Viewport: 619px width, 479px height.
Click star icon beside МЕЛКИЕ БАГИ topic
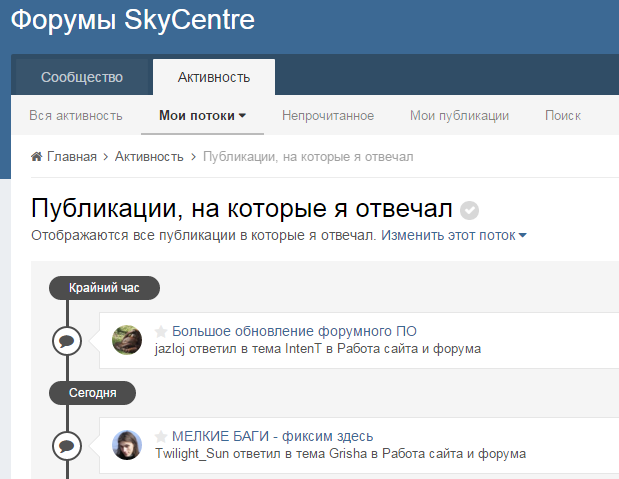click(161, 436)
